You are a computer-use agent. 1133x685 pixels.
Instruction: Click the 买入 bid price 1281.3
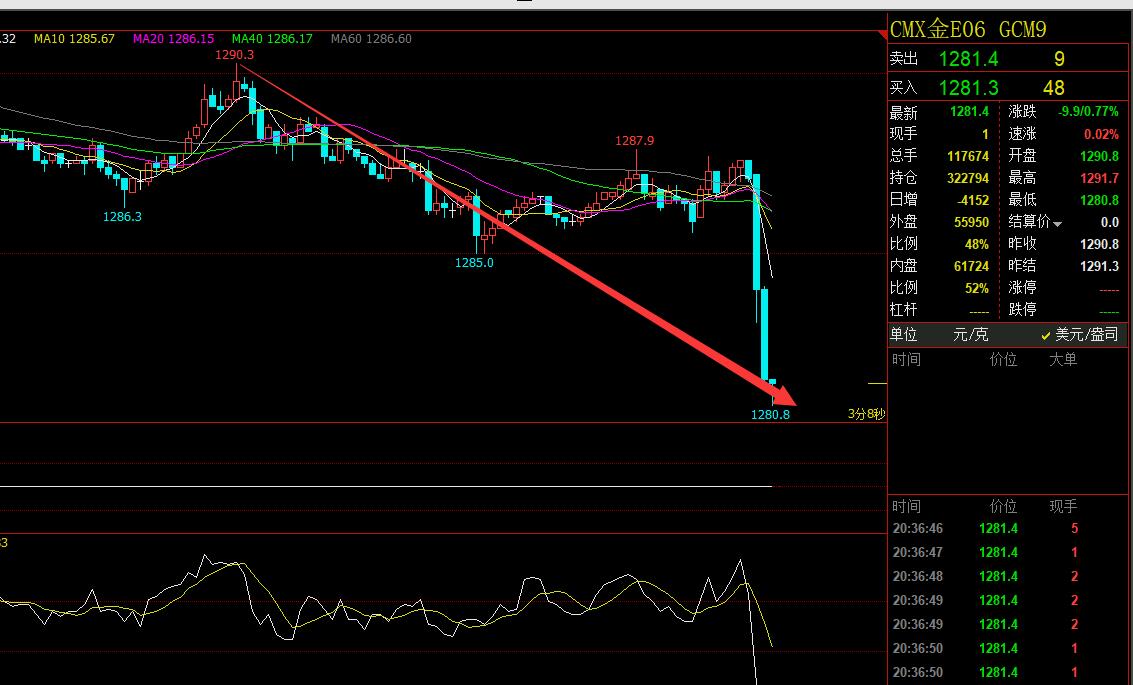tap(968, 88)
